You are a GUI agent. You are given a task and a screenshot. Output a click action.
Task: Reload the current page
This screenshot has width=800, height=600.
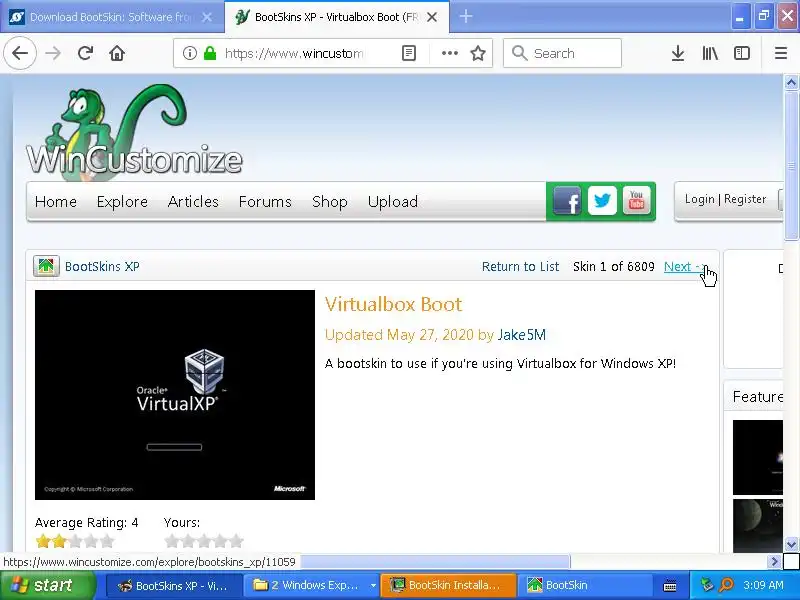85,53
